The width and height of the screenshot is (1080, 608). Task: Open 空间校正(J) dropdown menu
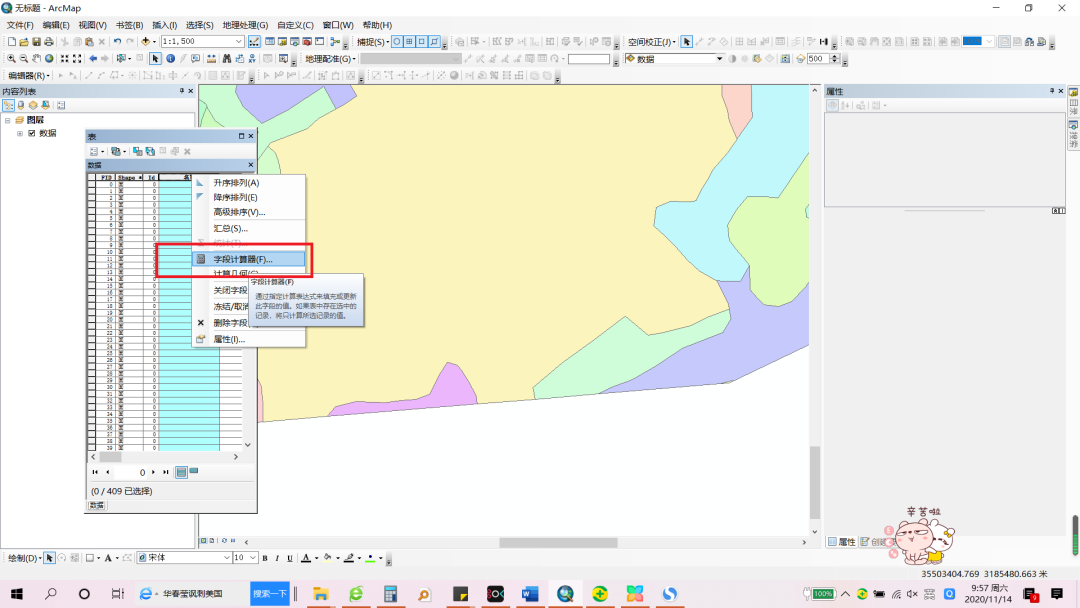tap(652, 42)
